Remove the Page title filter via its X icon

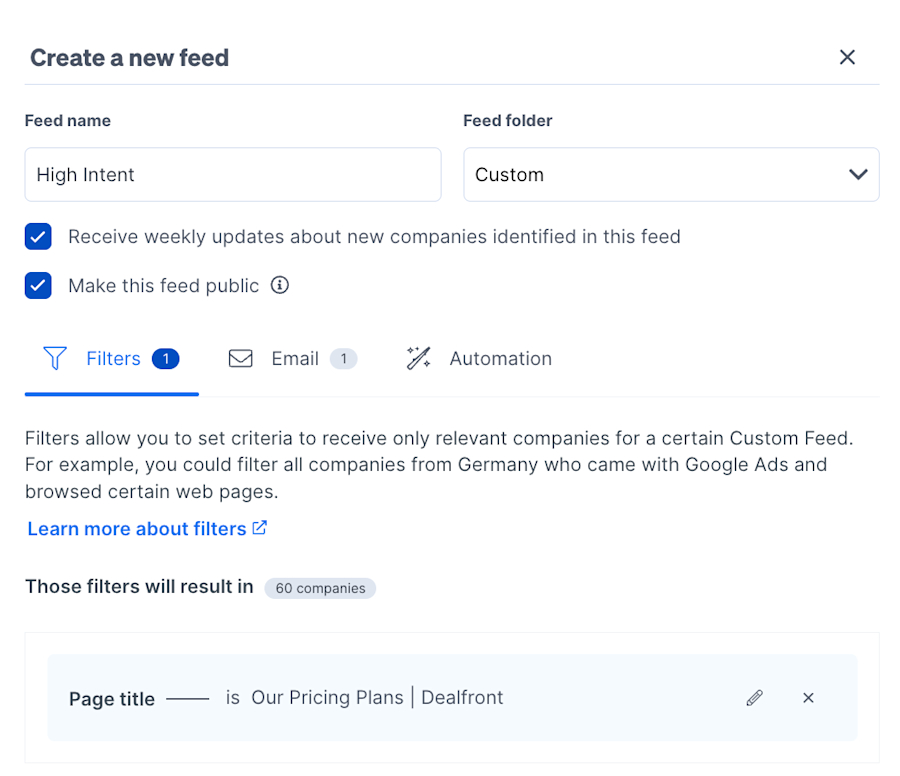pyautogui.click(x=808, y=697)
